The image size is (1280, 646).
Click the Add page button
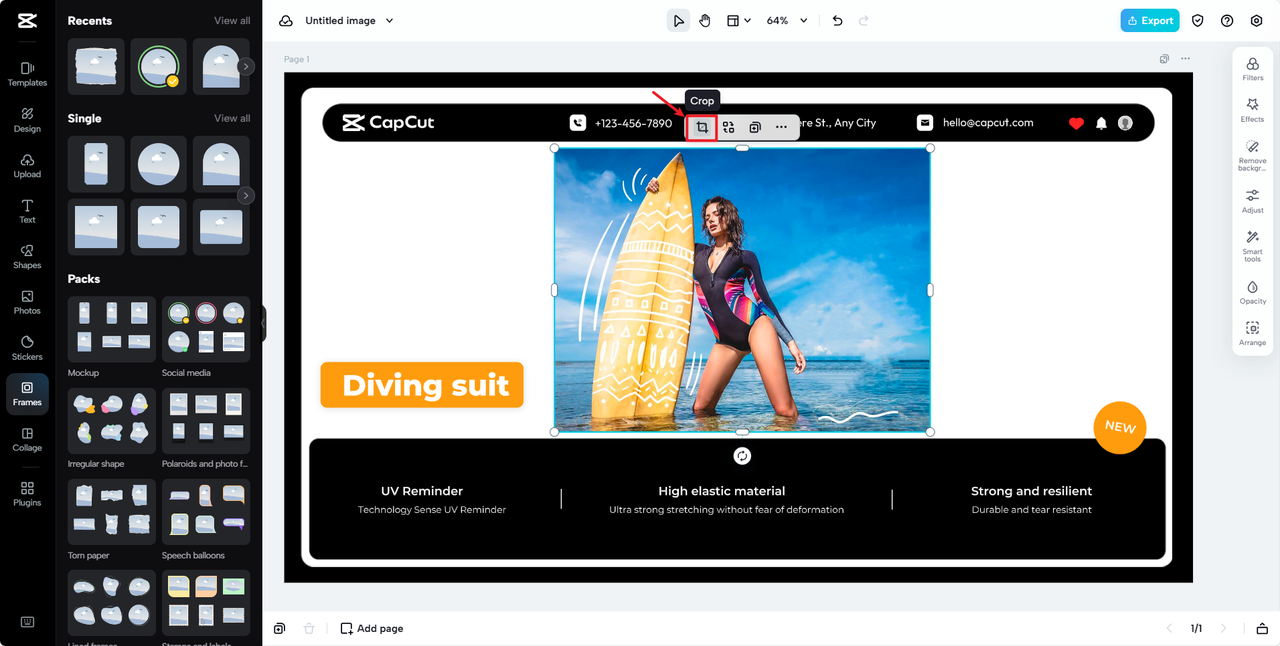[x=372, y=628]
